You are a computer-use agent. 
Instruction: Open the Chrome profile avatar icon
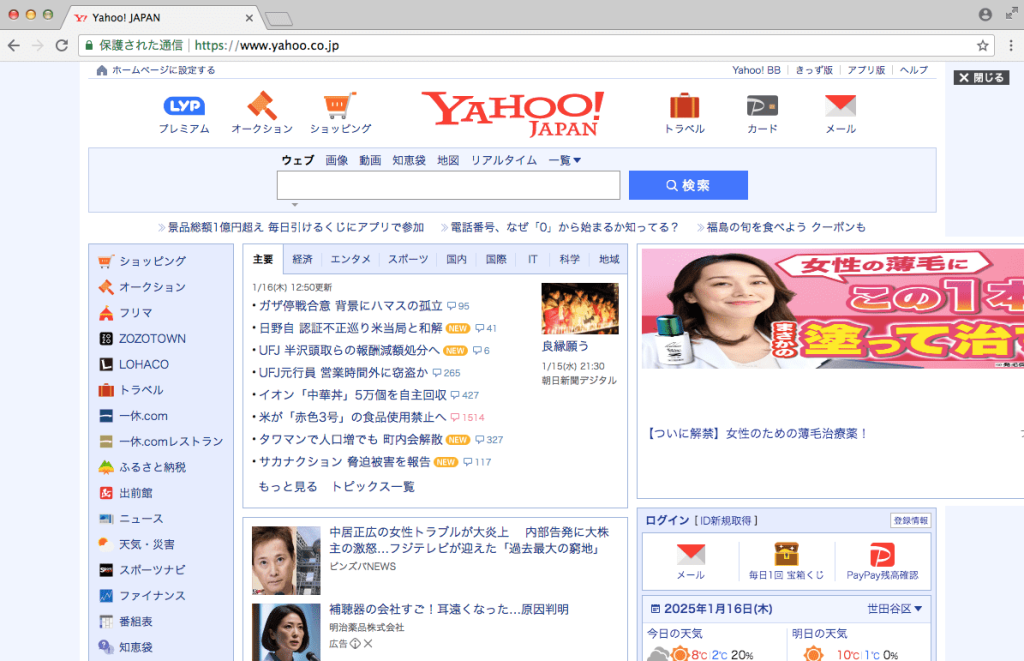click(x=985, y=14)
